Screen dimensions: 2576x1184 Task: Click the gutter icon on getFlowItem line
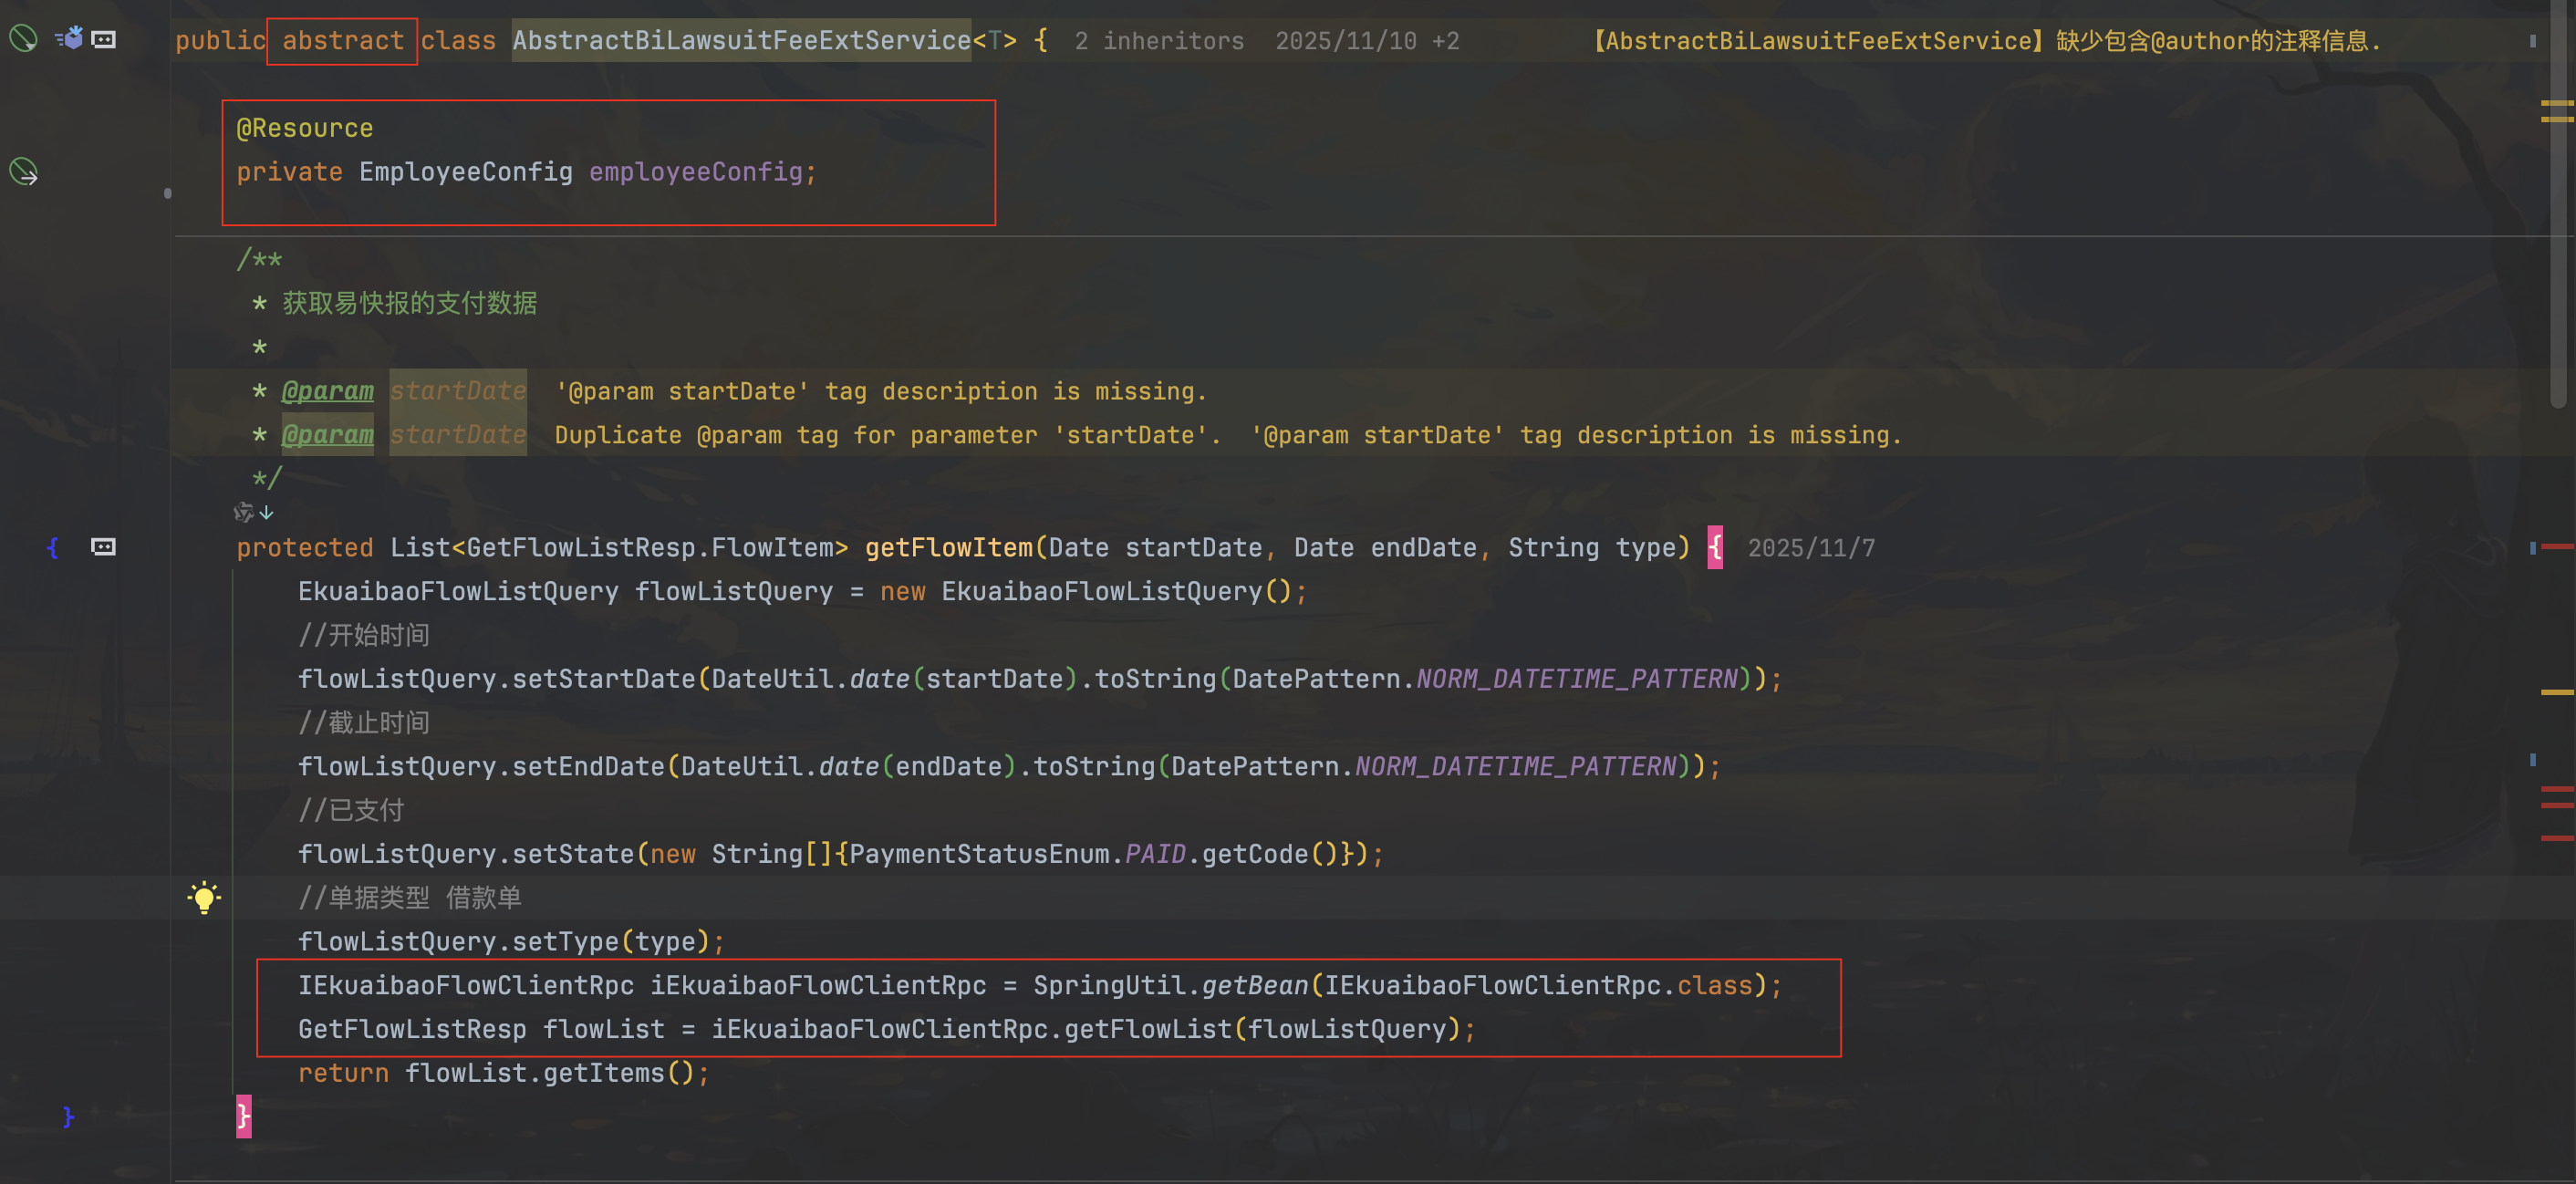[103, 547]
